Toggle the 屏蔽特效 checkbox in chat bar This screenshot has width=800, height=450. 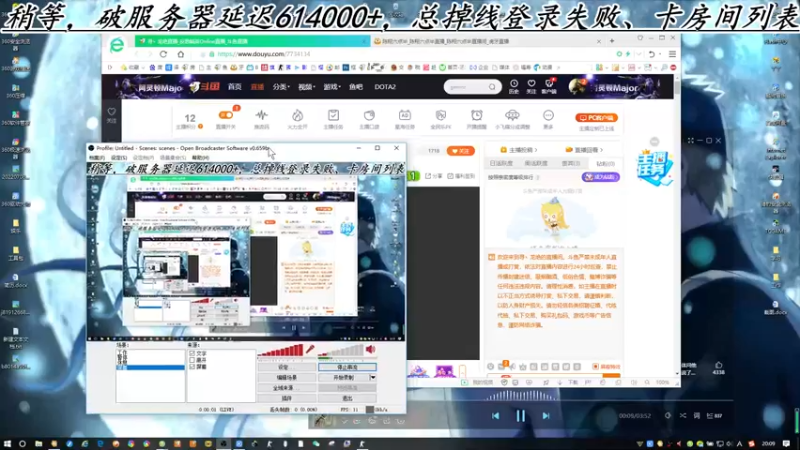(595, 366)
